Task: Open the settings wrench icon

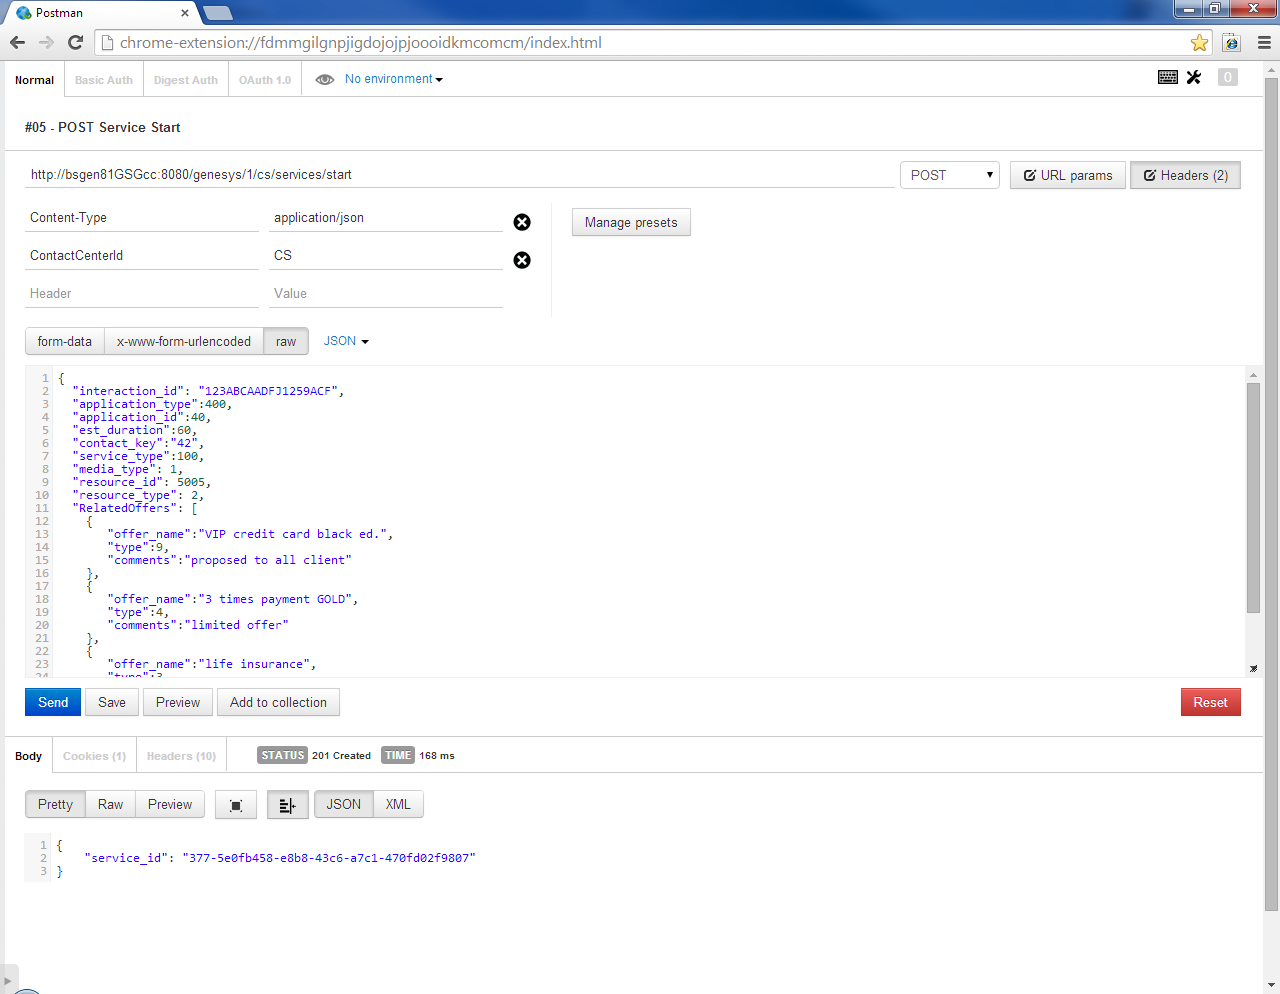Action: coord(1194,77)
